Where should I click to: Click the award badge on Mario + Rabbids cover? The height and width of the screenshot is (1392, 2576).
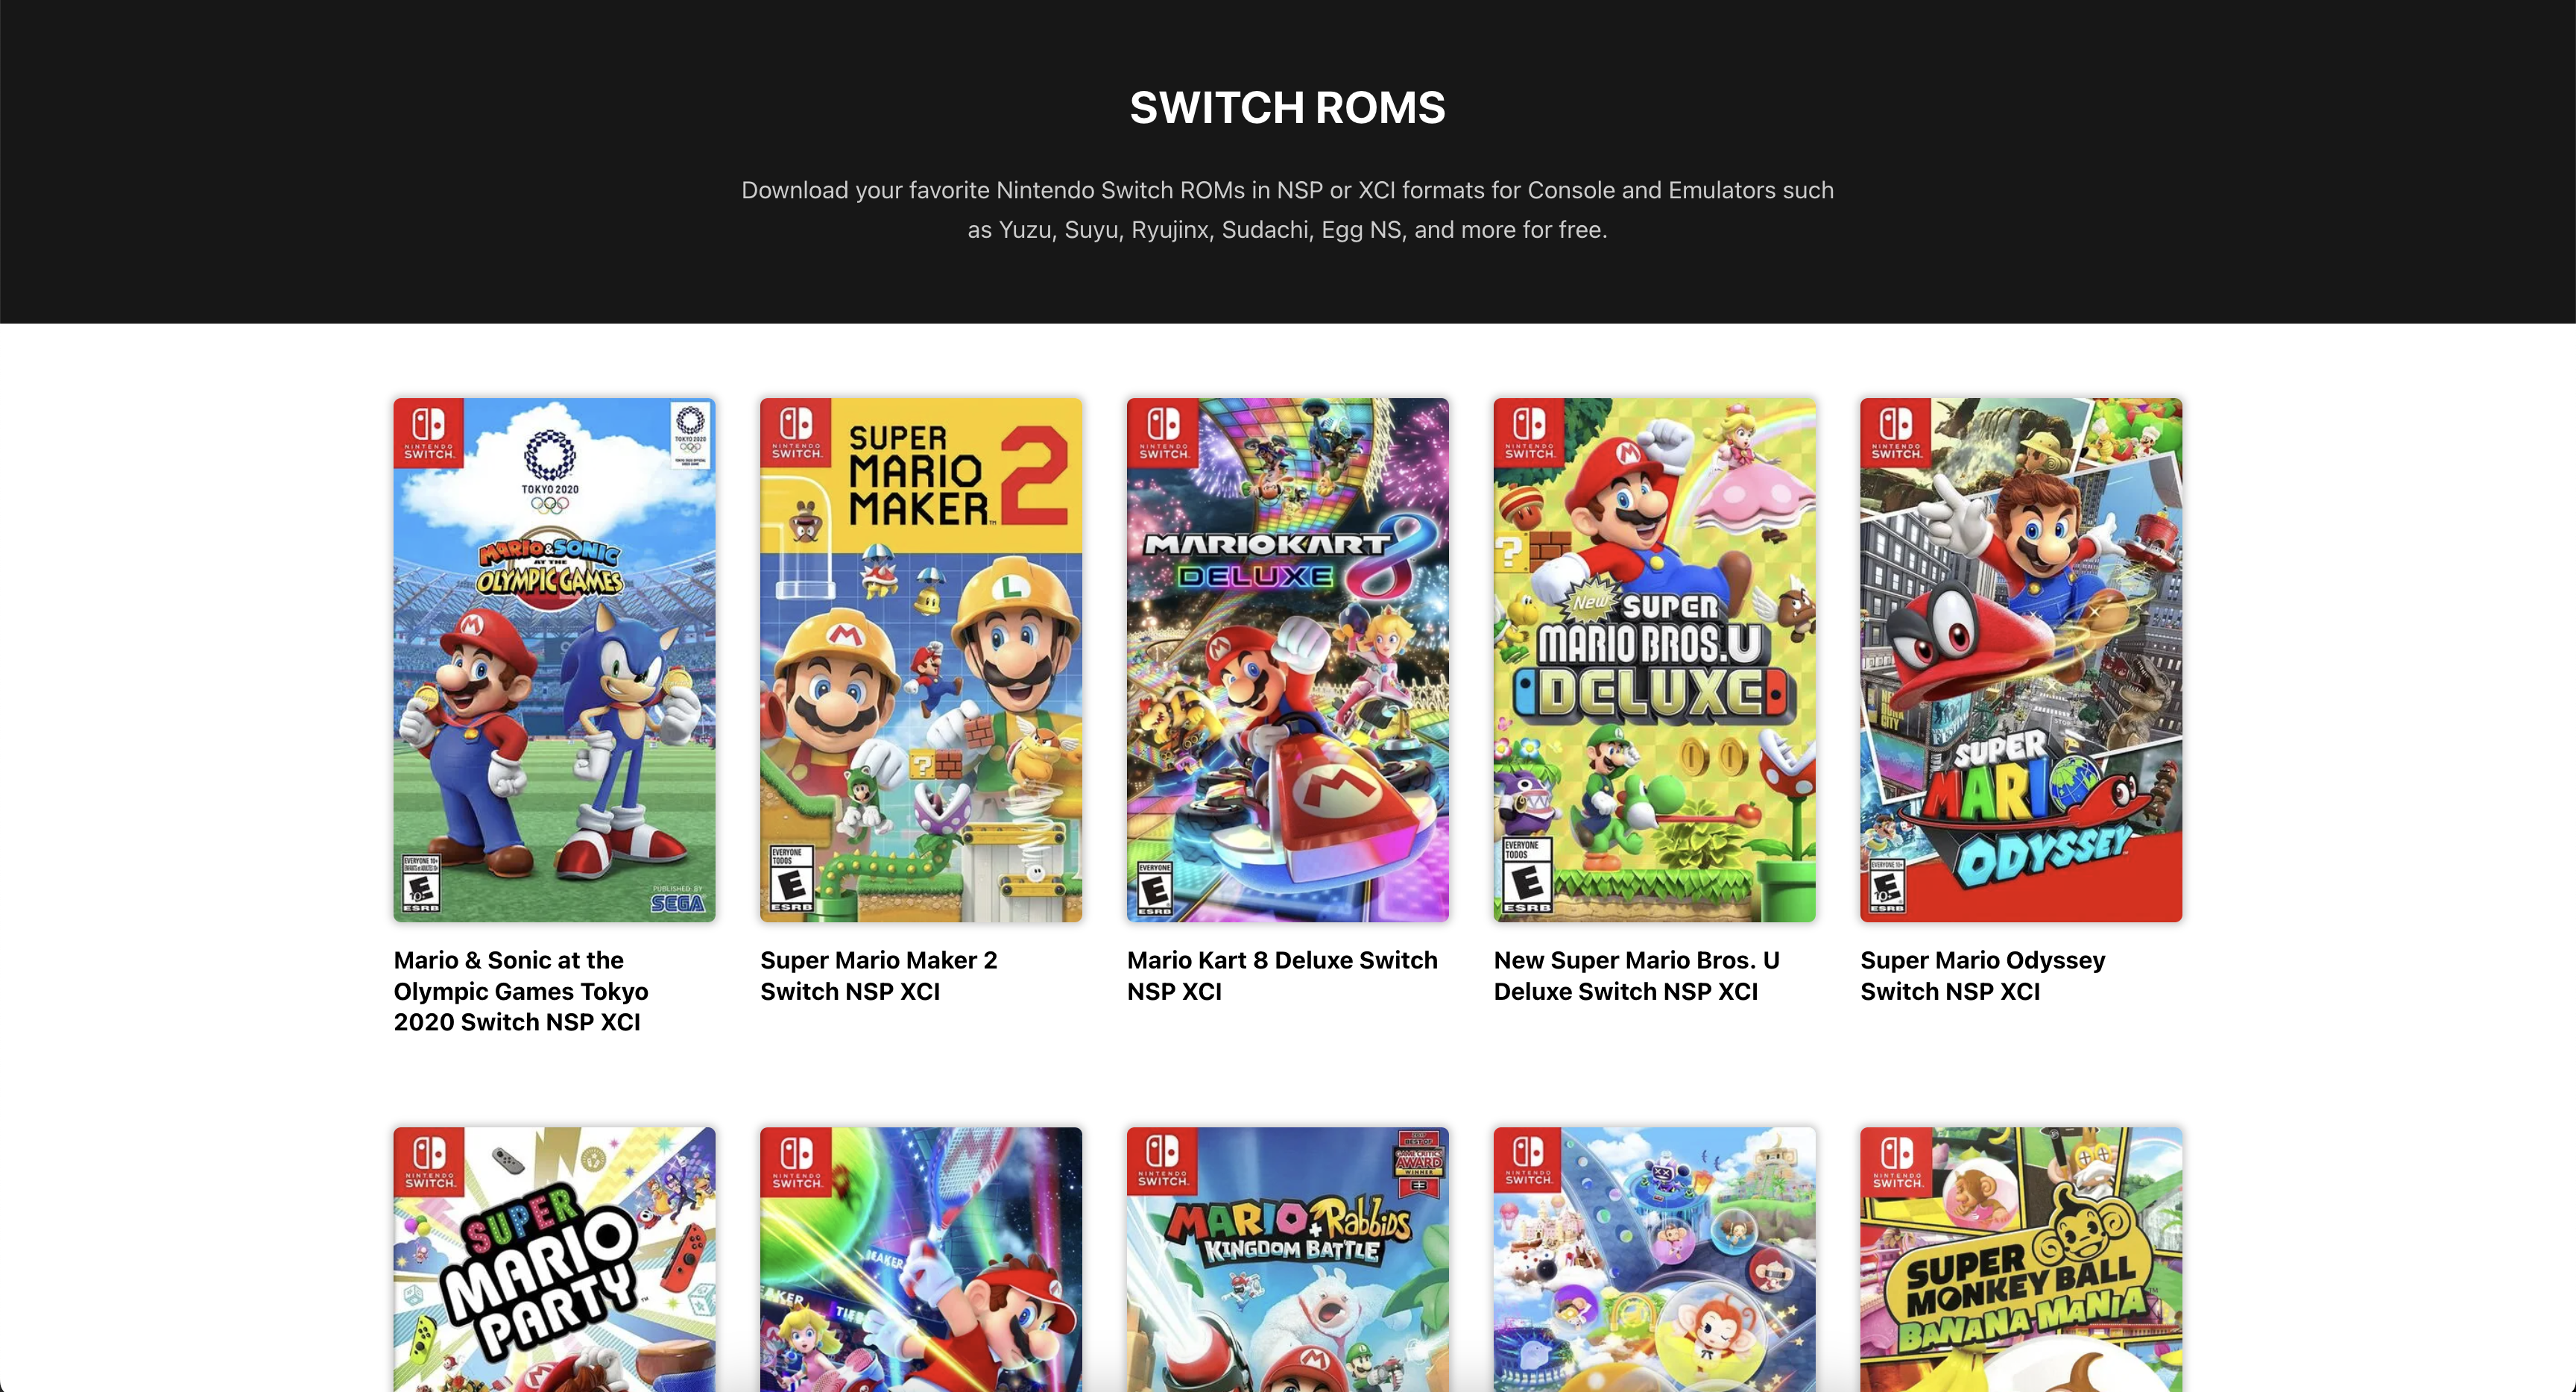pyautogui.click(x=1419, y=1162)
